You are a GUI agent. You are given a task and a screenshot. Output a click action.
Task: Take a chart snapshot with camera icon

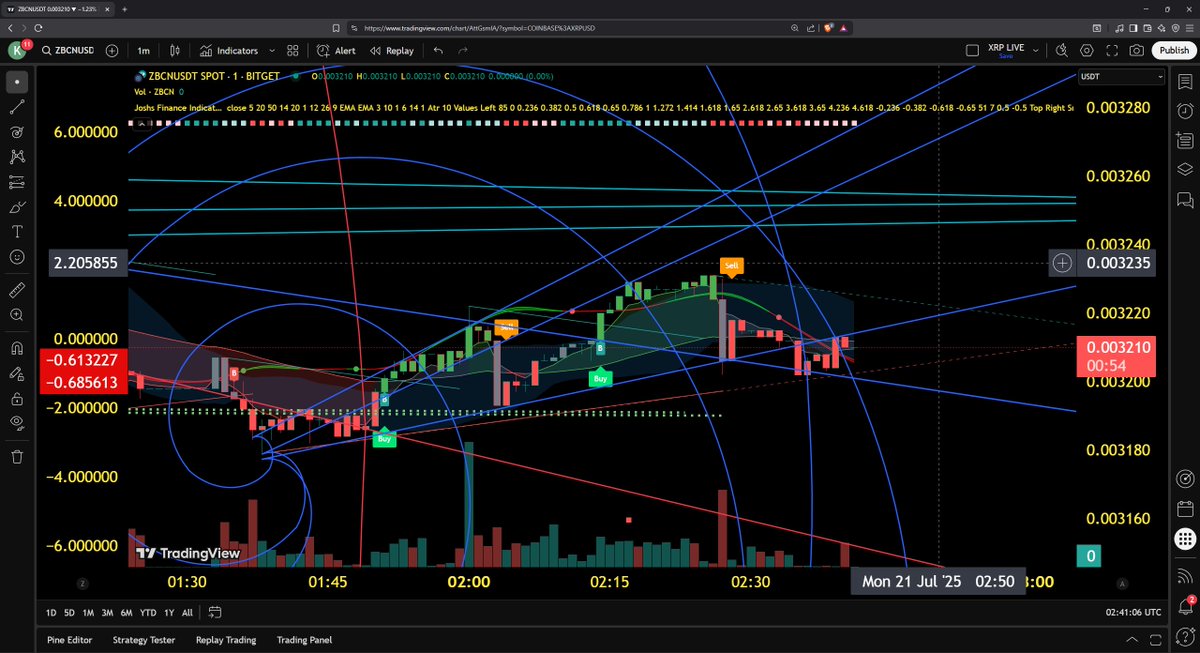point(1137,50)
